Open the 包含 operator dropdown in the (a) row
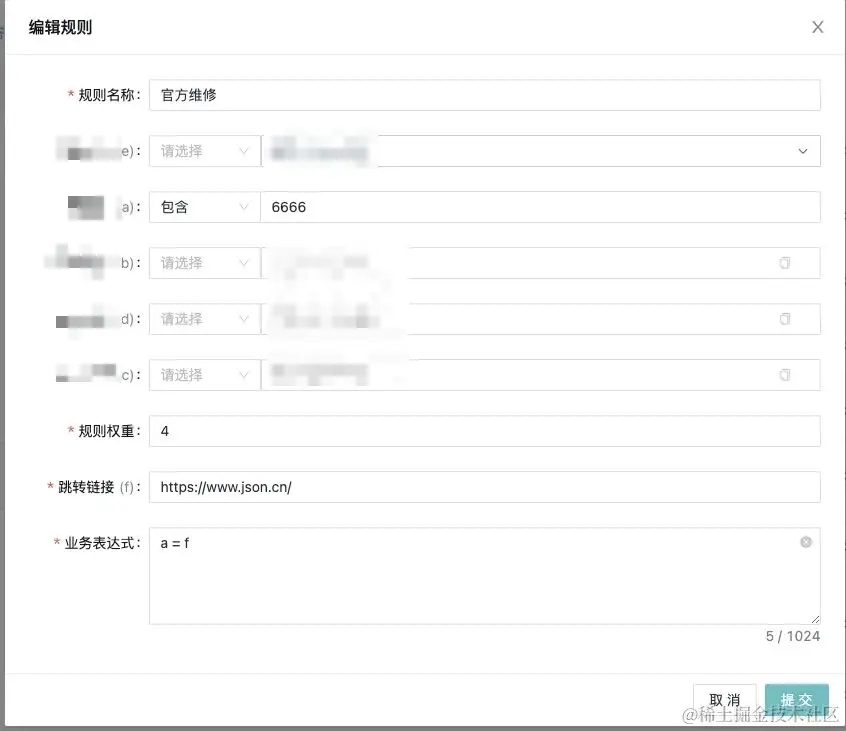 coord(204,207)
